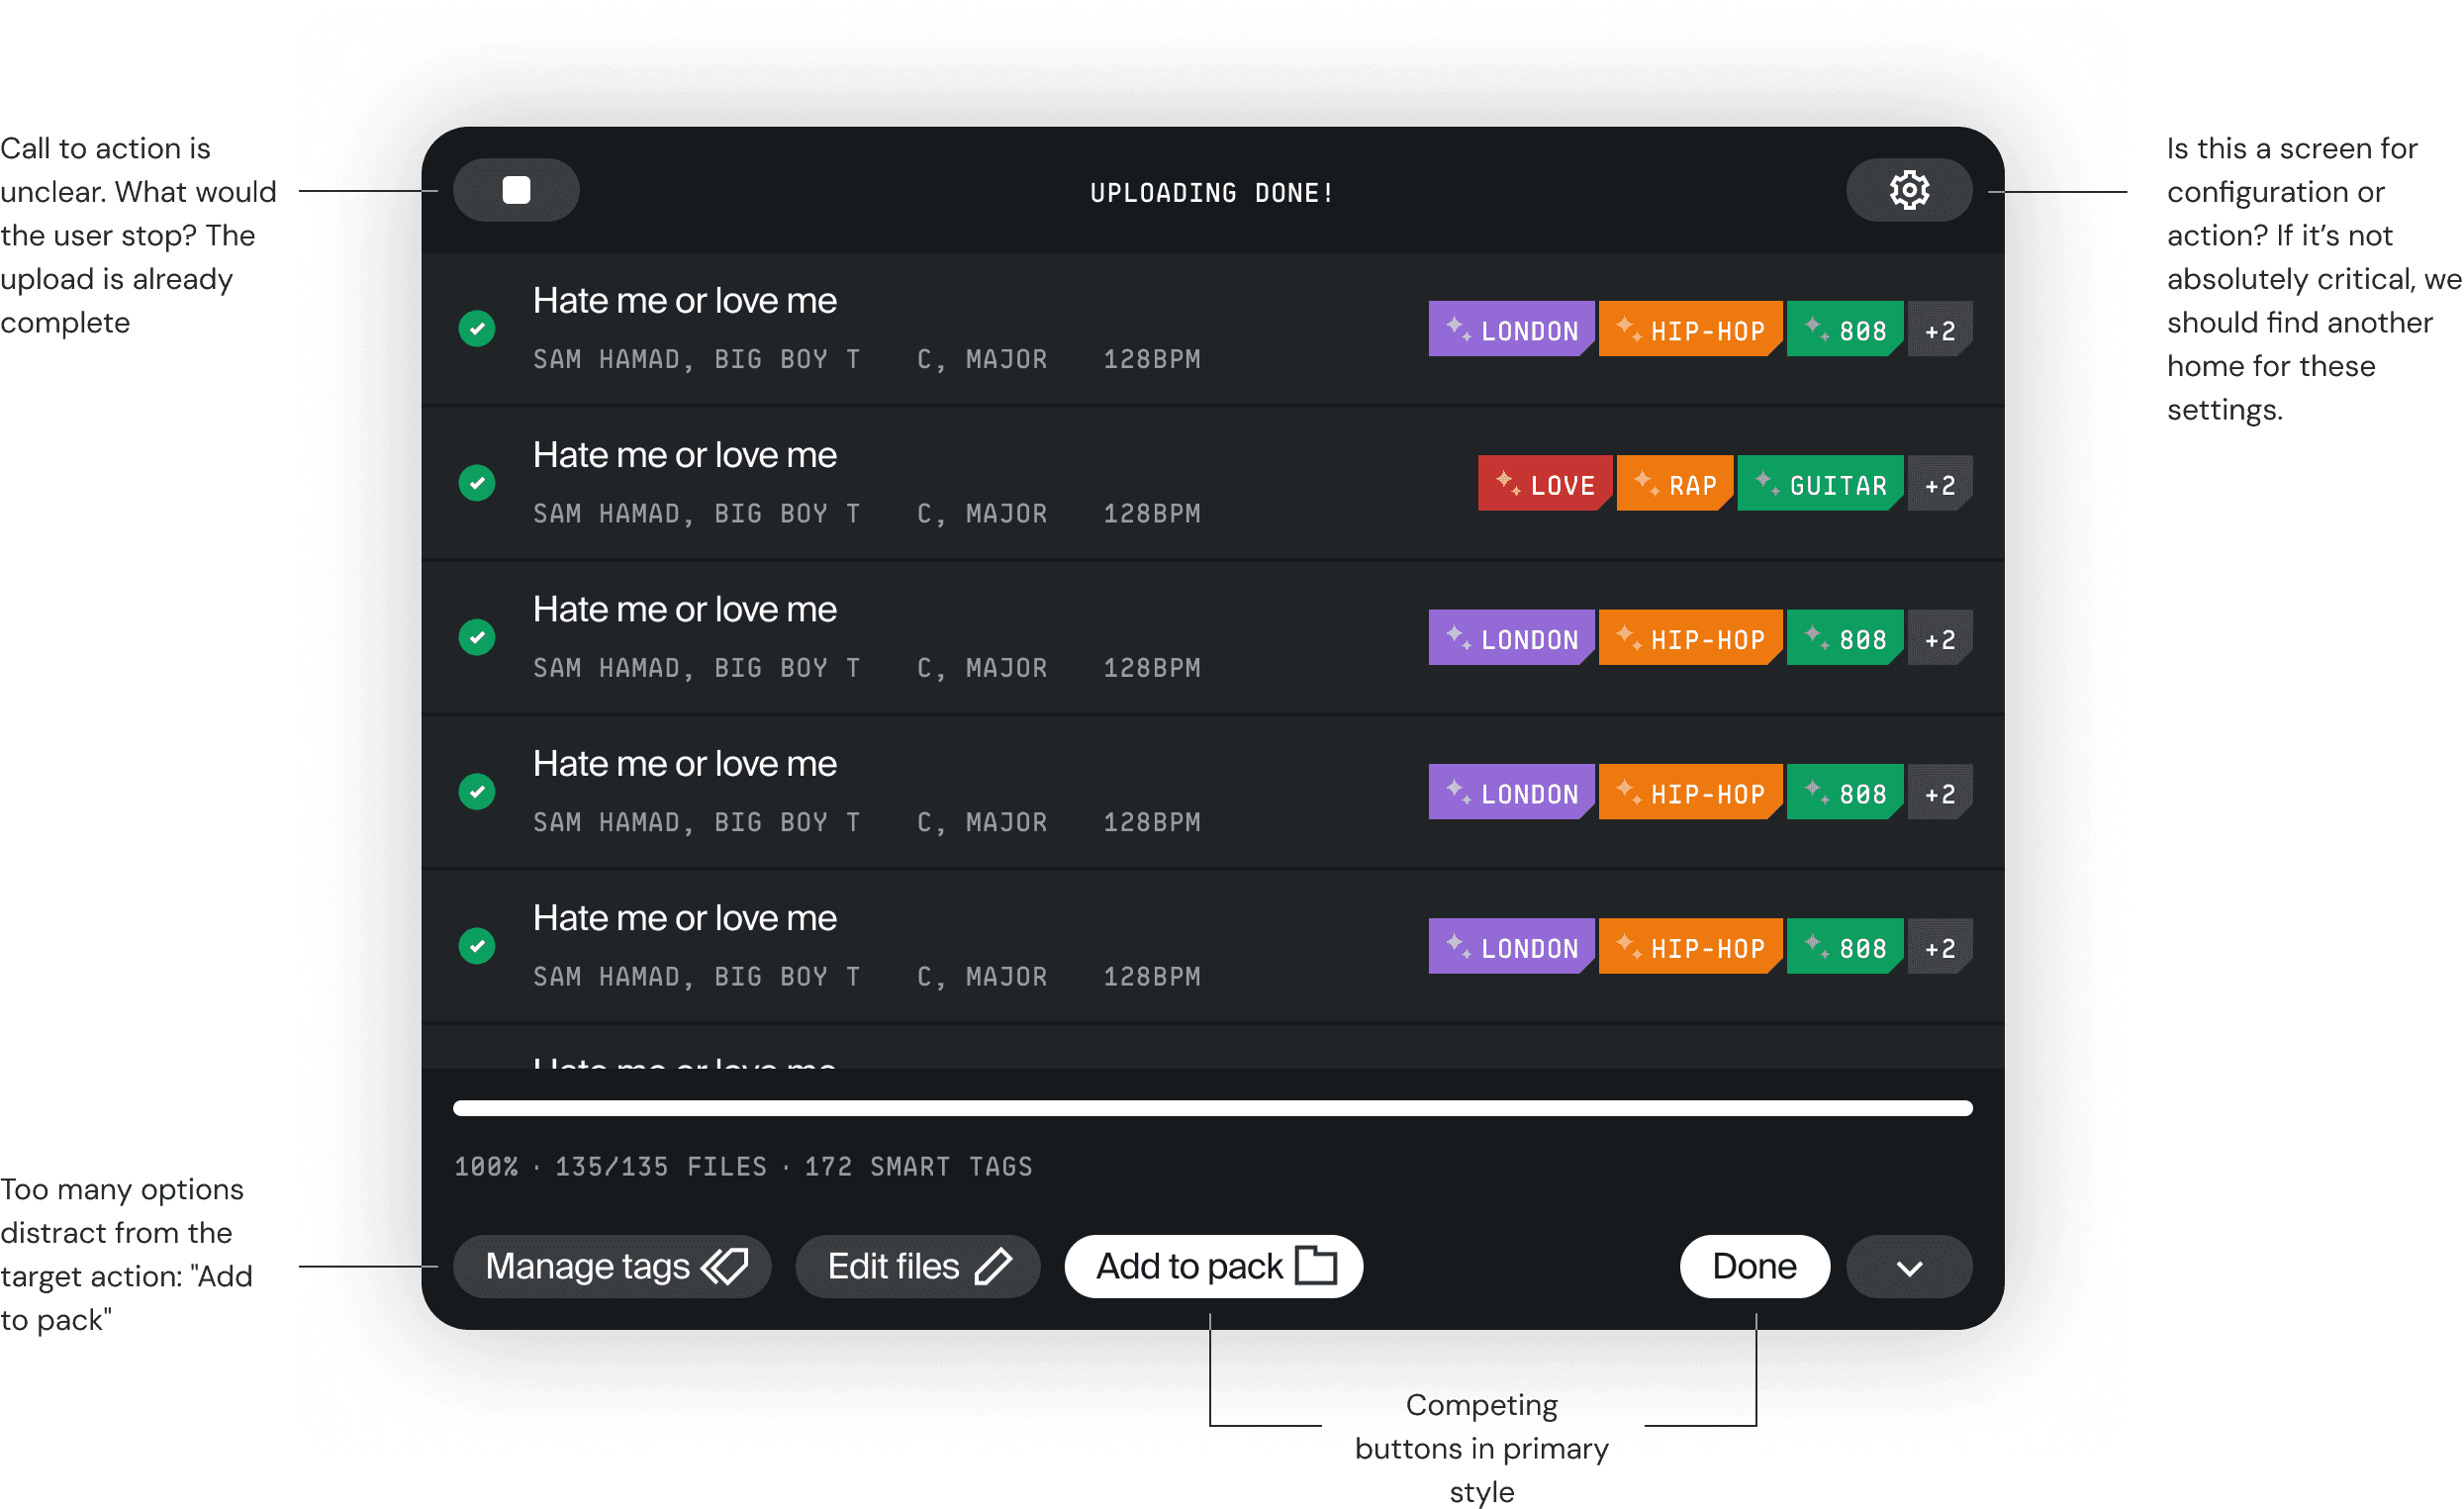Expand +2 tags in second row
Screen dimensions: 2464x1509
[1939, 484]
